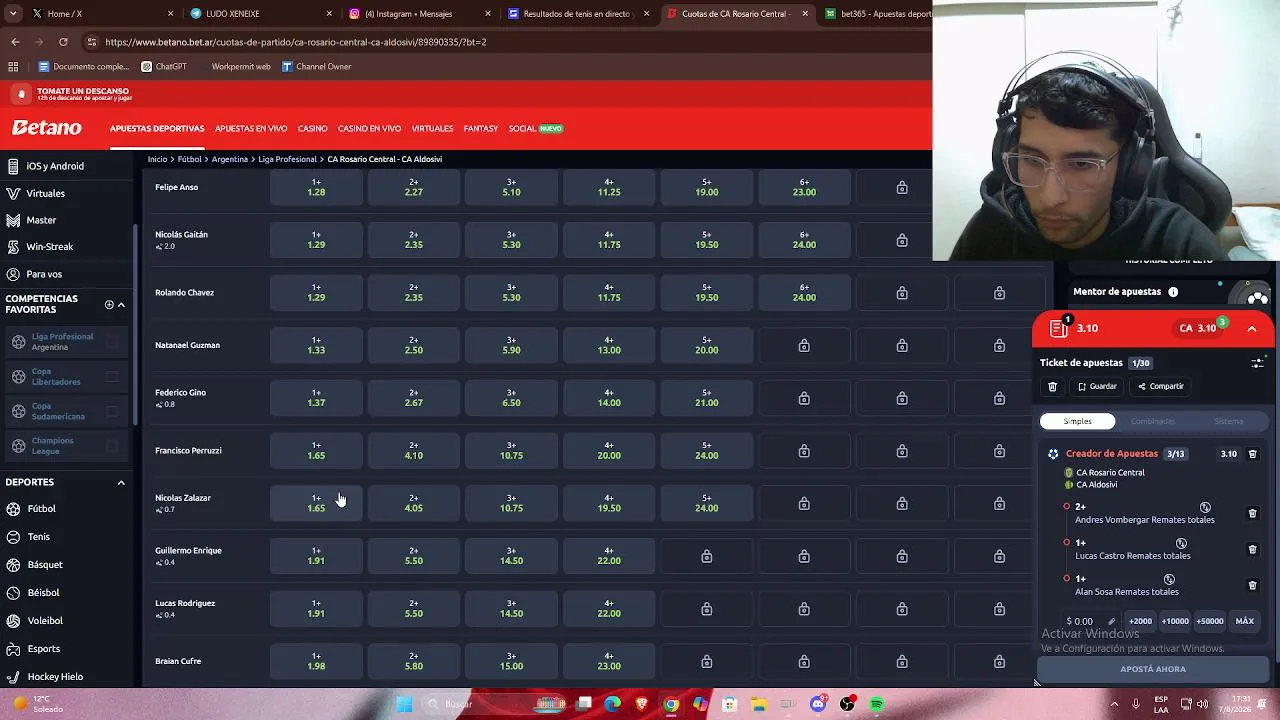Open the Fantasy tab
1280x720 pixels.
(481, 129)
